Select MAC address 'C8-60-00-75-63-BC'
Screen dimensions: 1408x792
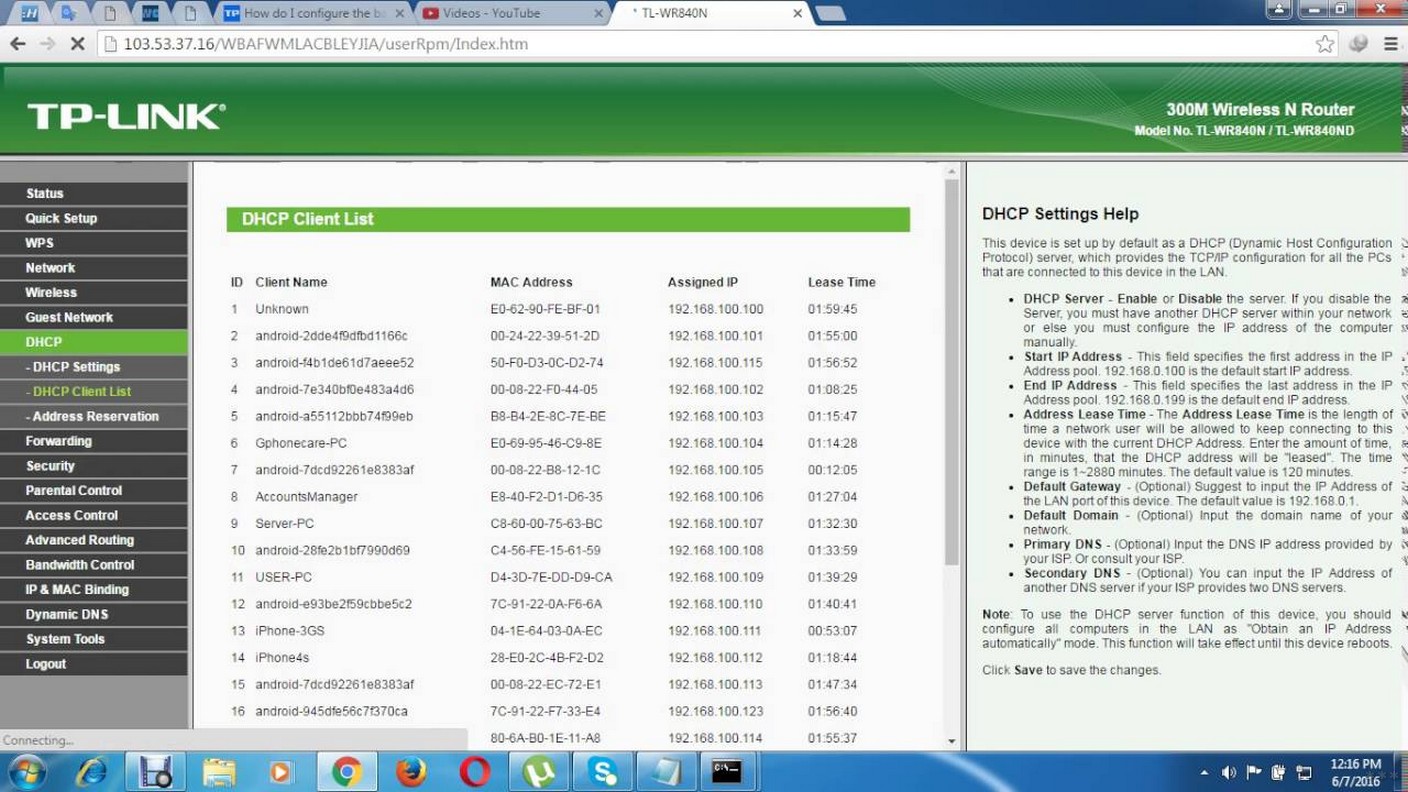546,524
